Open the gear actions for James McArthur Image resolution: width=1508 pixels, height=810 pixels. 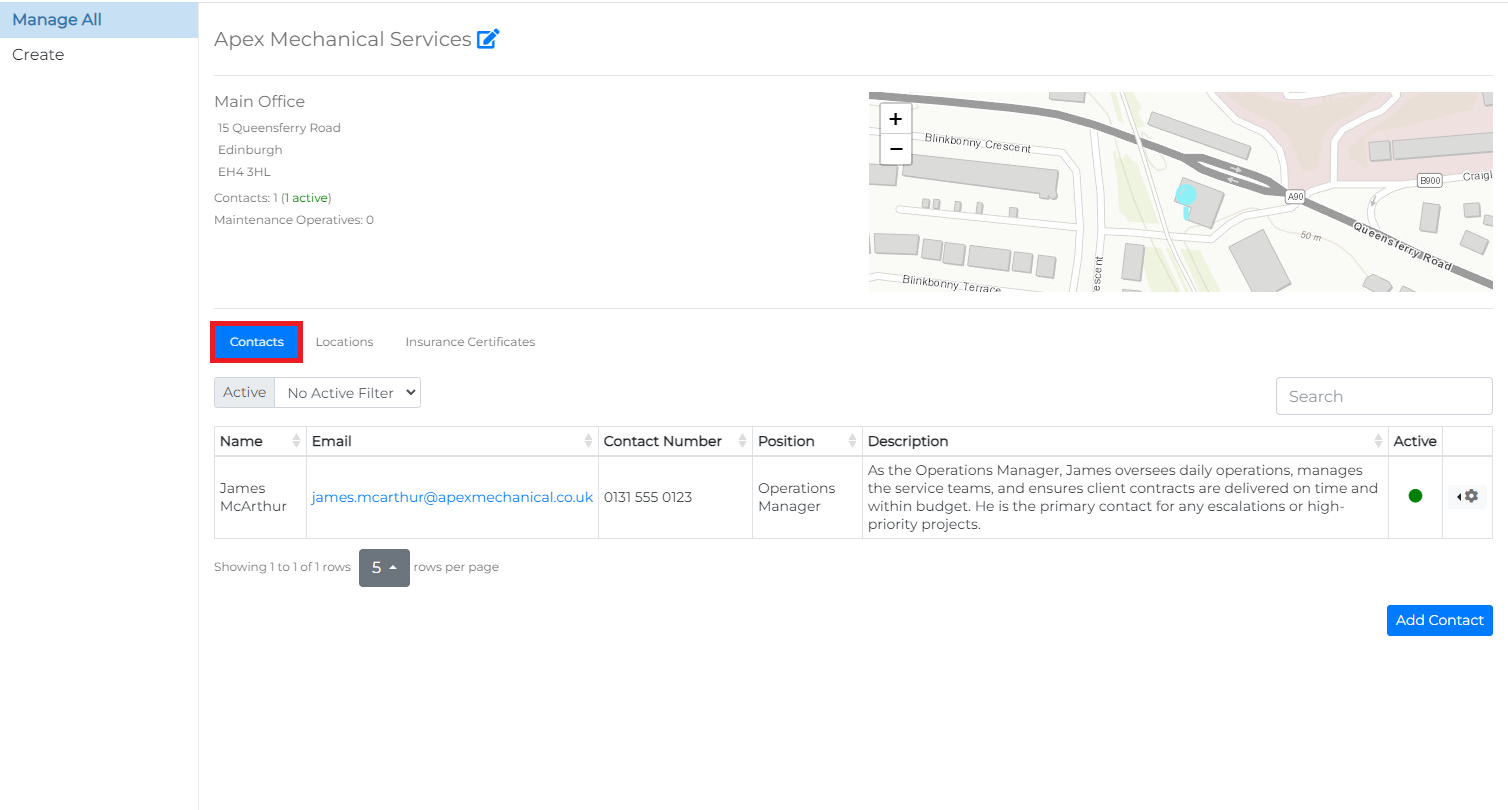pos(1467,496)
